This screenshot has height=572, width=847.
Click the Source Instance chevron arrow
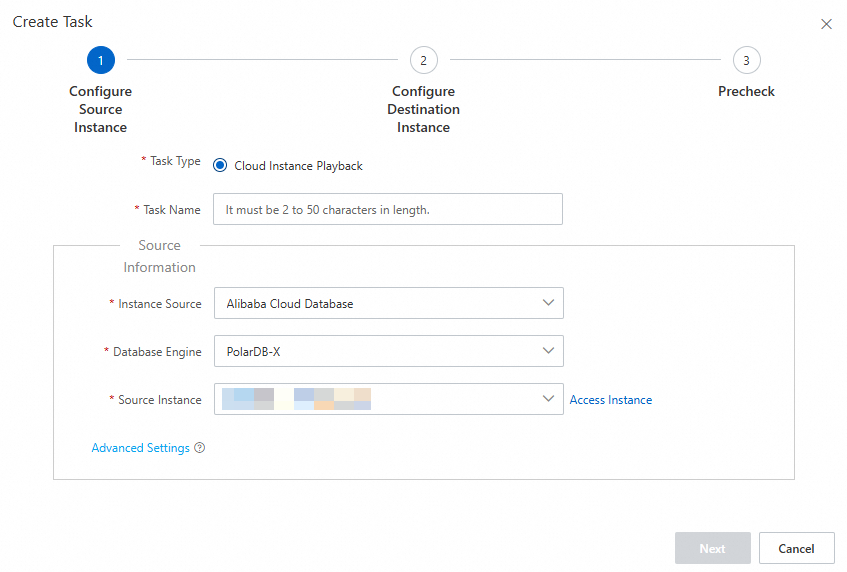point(547,398)
